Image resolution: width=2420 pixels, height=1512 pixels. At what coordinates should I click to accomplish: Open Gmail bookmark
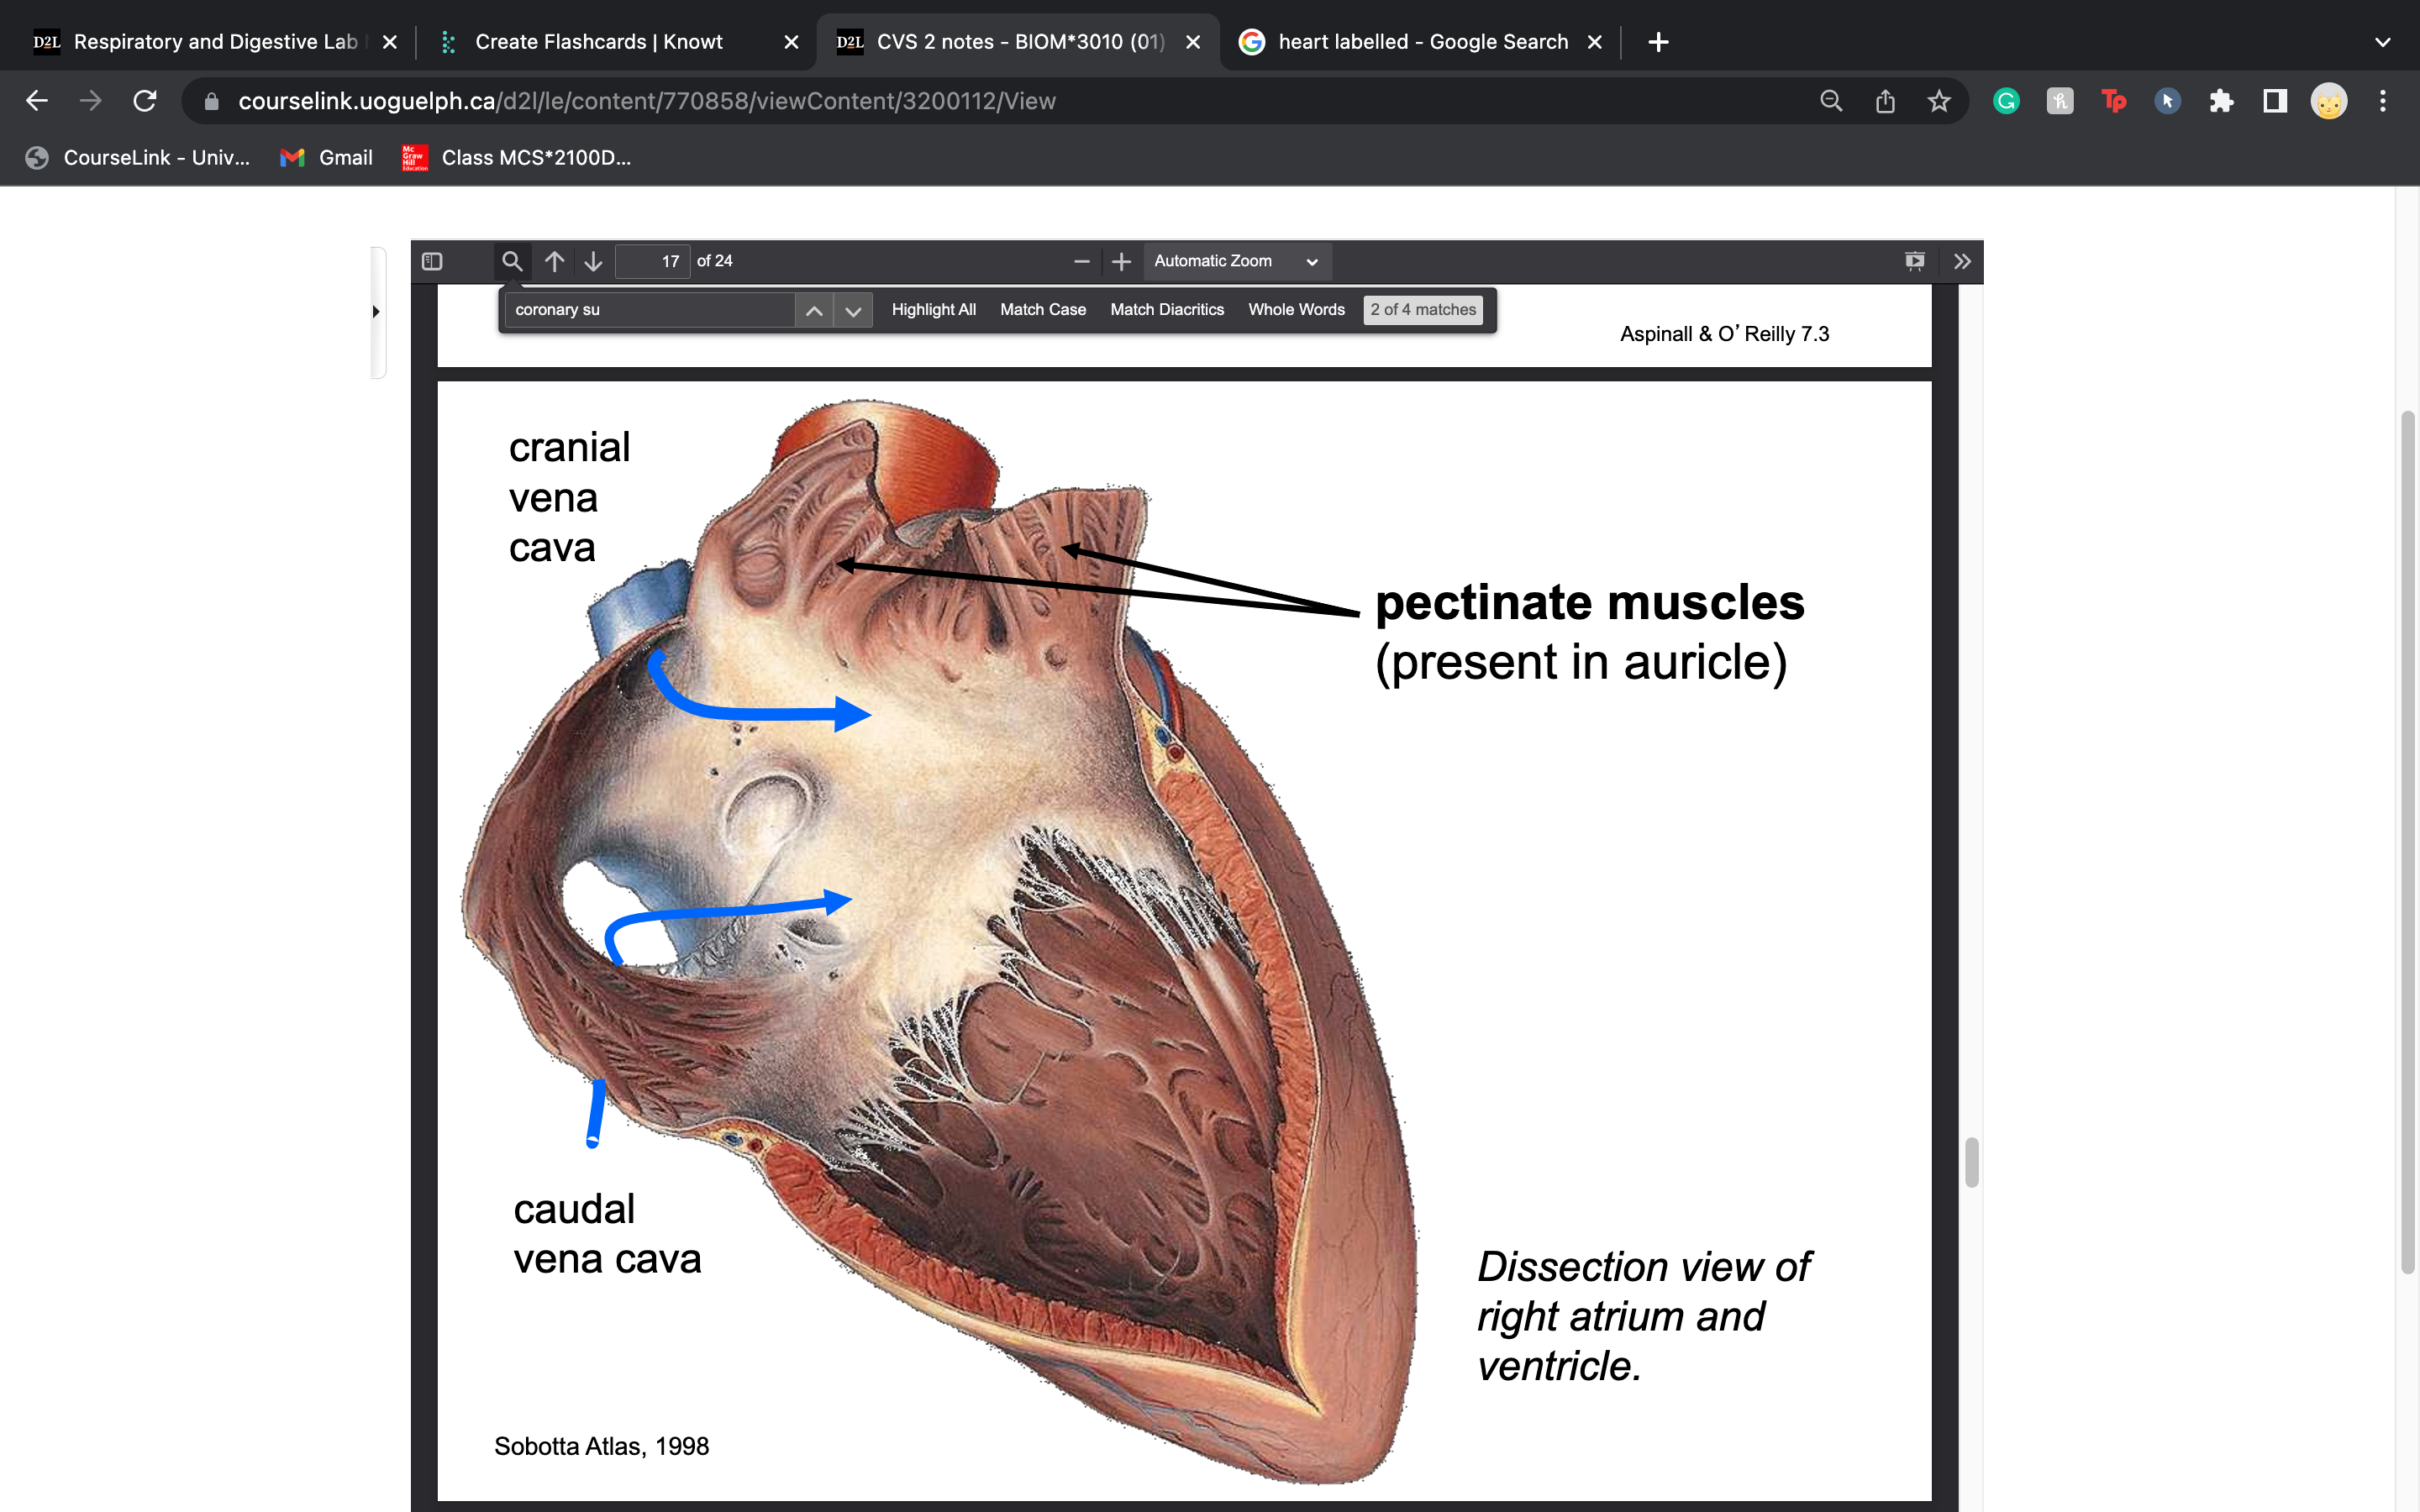point(326,158)
